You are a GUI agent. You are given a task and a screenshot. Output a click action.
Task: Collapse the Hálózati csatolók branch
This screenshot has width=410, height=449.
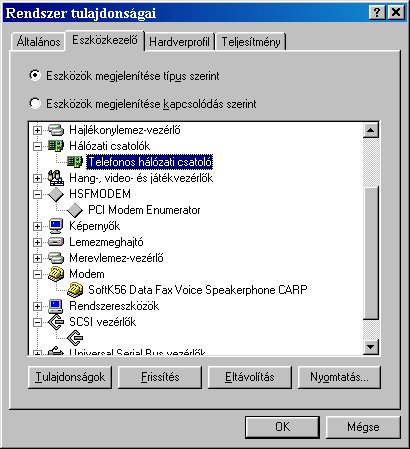pos(37,146)
